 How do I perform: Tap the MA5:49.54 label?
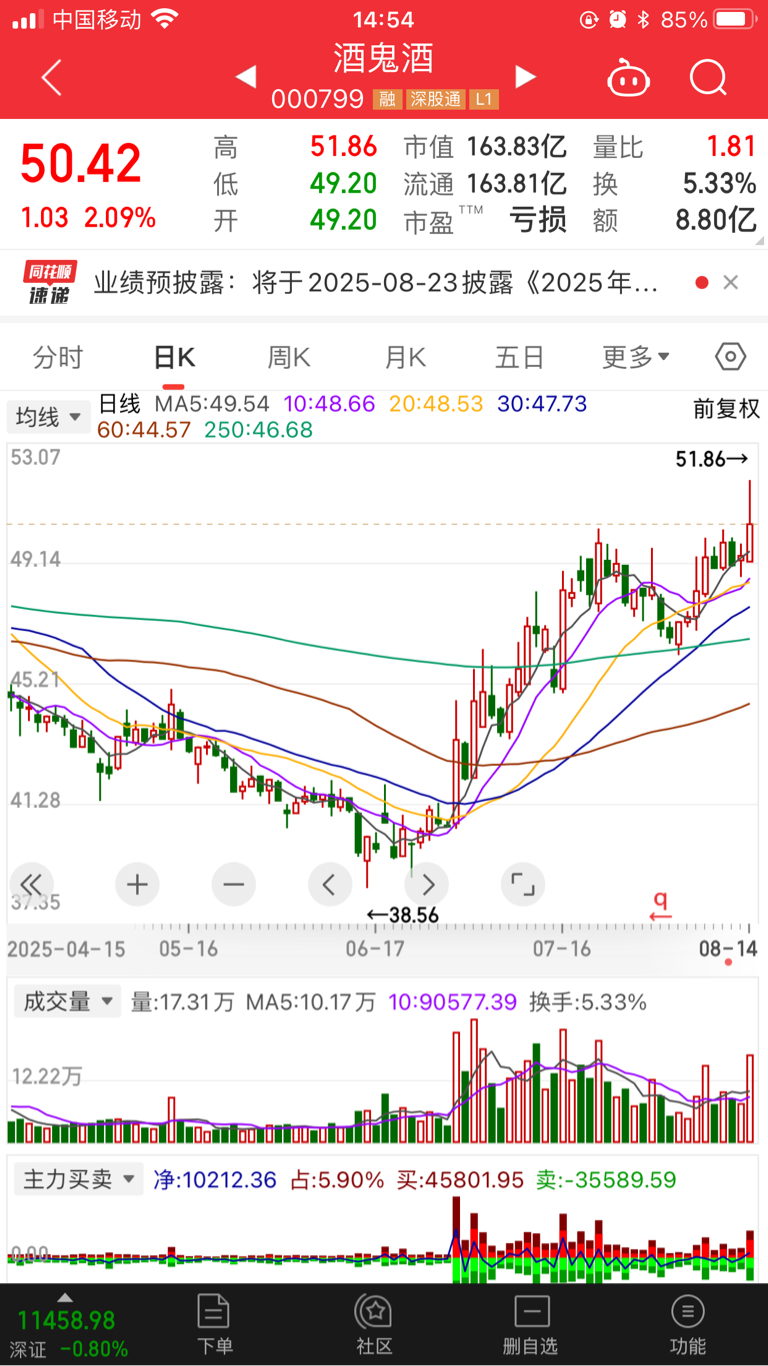pos(211,404)
